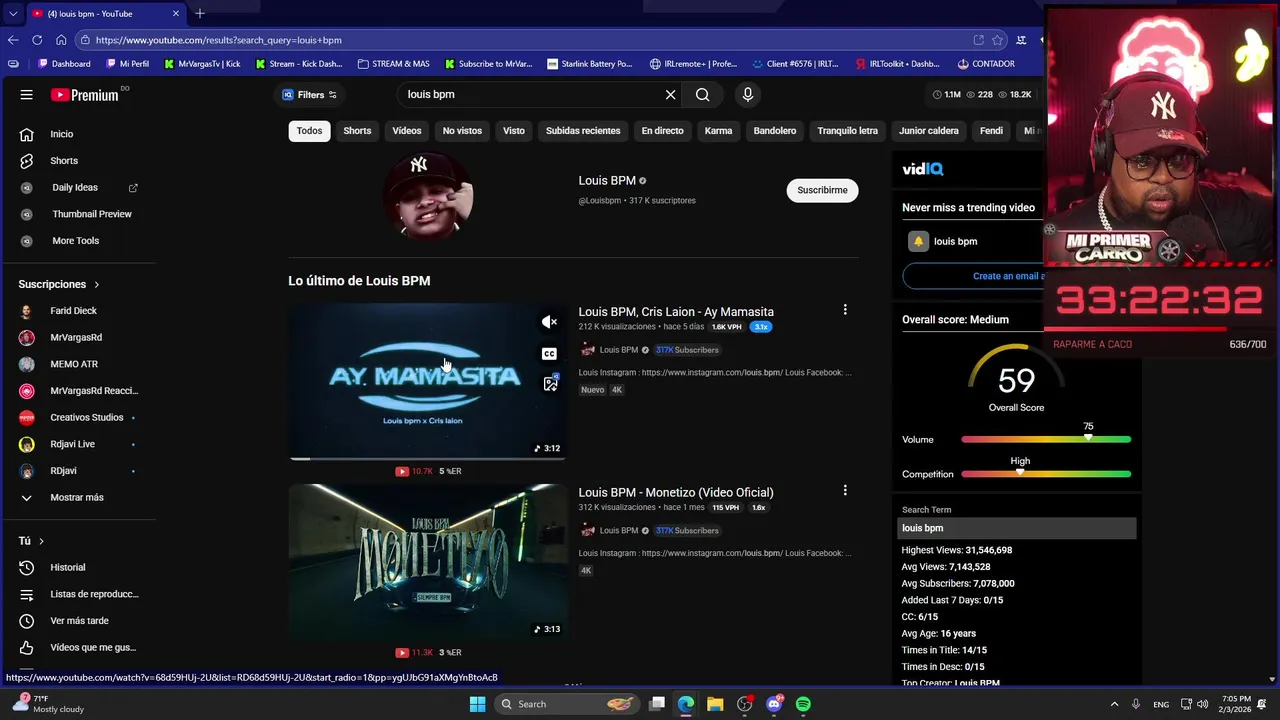Screen dimensions: 1280x720
Task: Open Ver más tarde list
Action: pos(79,621)
